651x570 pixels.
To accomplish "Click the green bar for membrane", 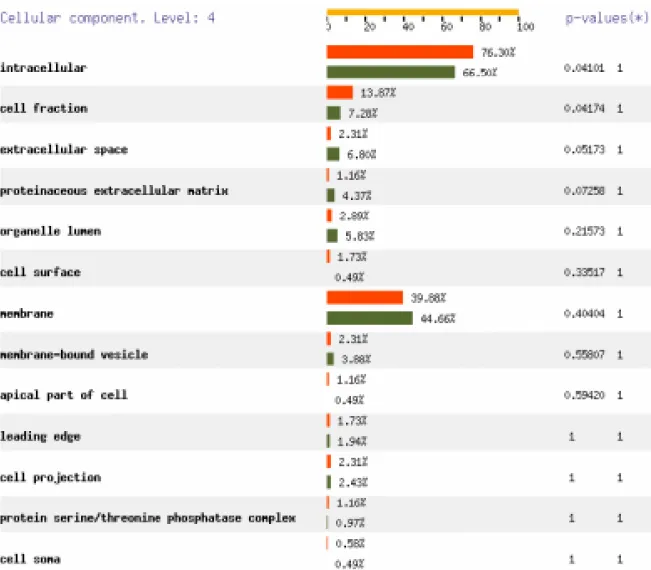I will point(370,318).
